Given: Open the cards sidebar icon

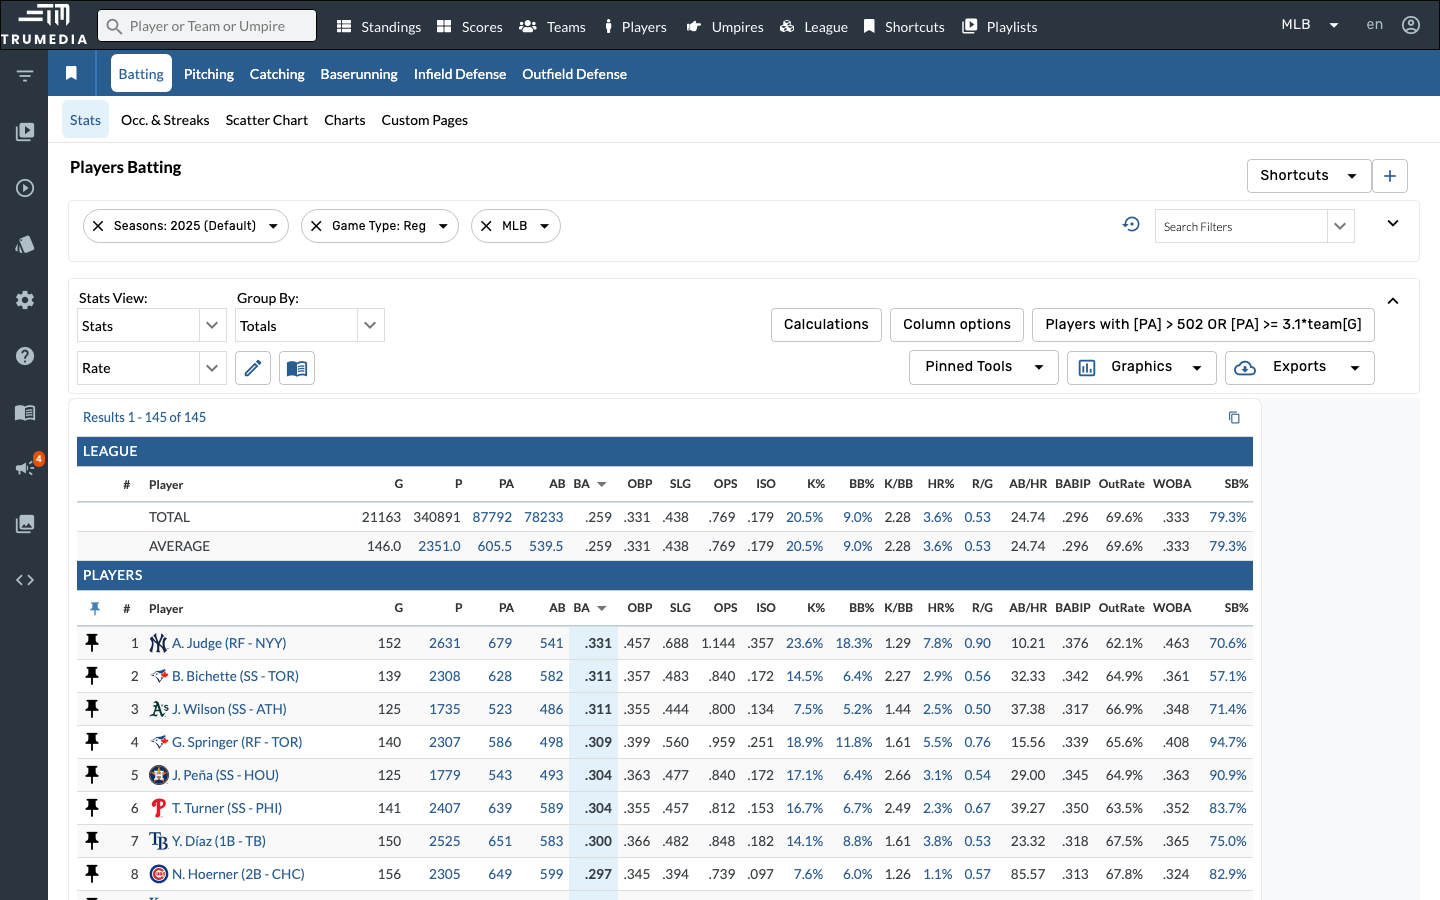Looking at the screenshot, I should coord(25,244).
